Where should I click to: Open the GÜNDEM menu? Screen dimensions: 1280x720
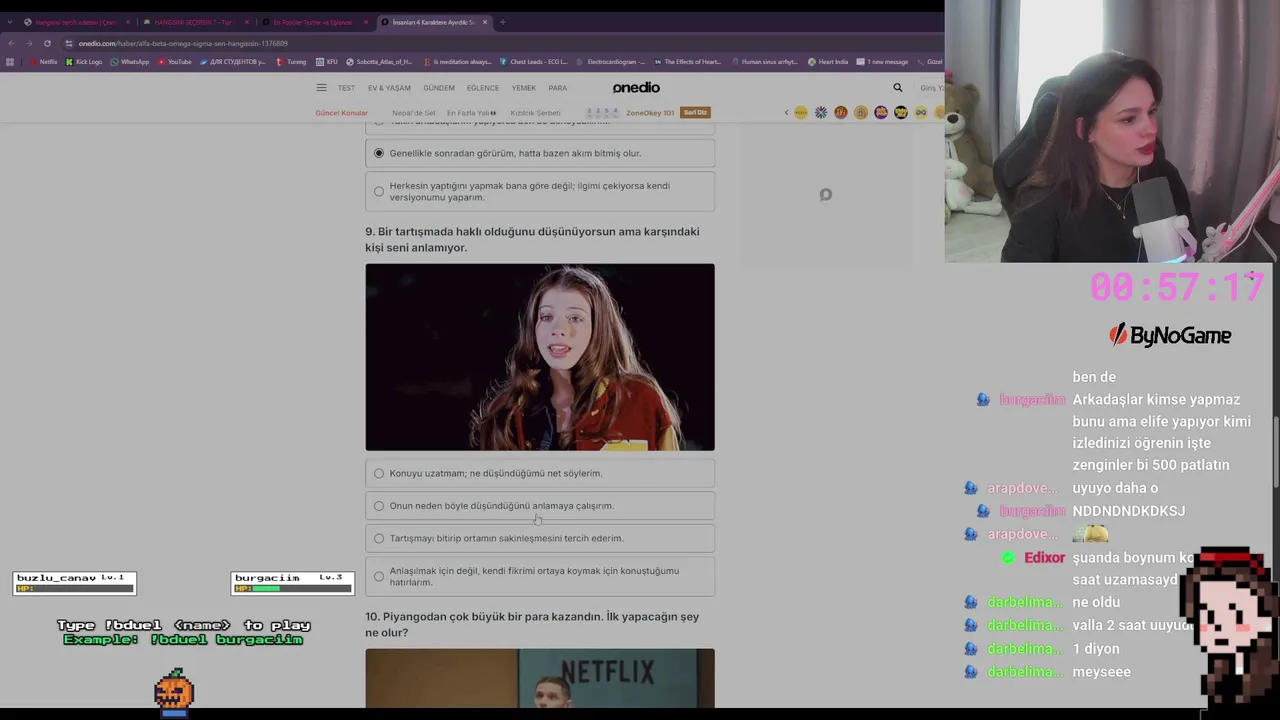click(x=439, y=88)
